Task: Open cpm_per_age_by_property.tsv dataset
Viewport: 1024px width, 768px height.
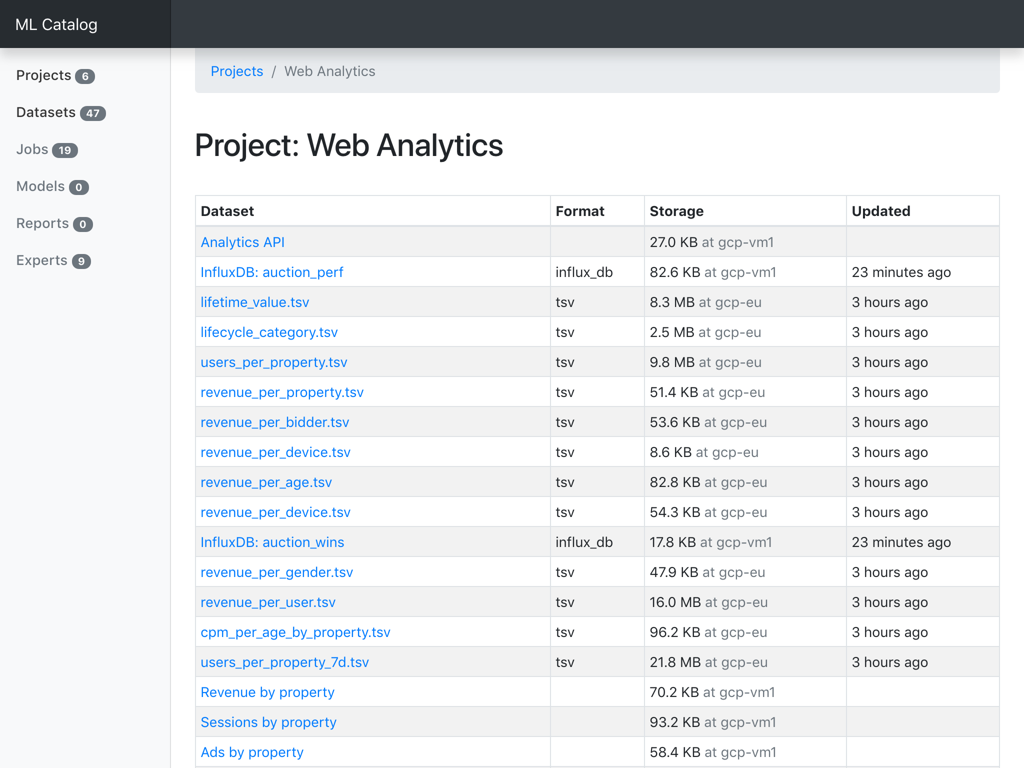Action: tap(295, 633)
